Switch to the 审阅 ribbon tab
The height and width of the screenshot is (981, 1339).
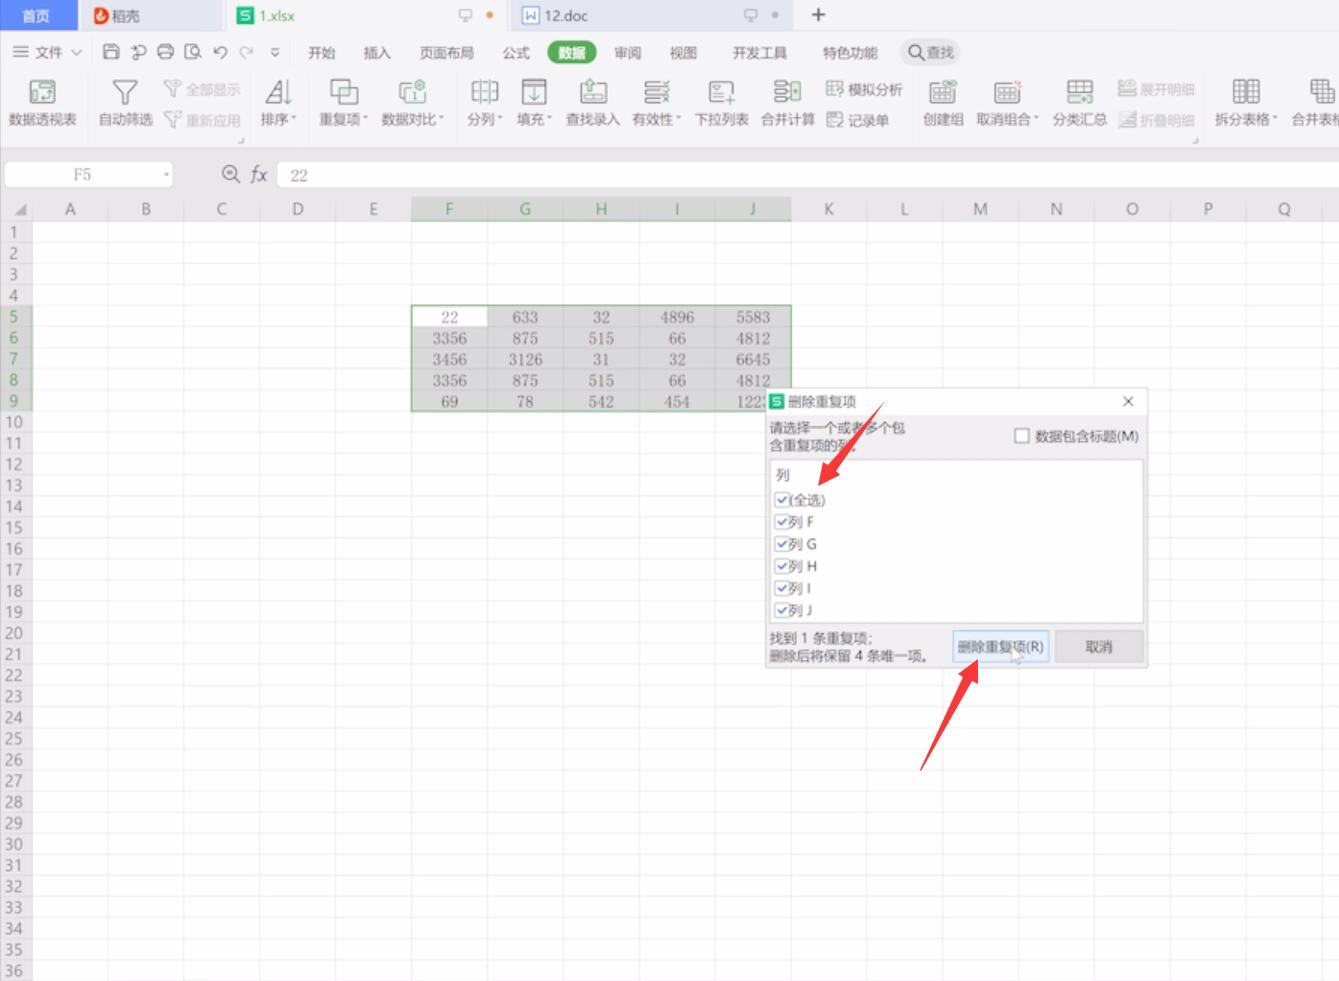coord(628,53)
